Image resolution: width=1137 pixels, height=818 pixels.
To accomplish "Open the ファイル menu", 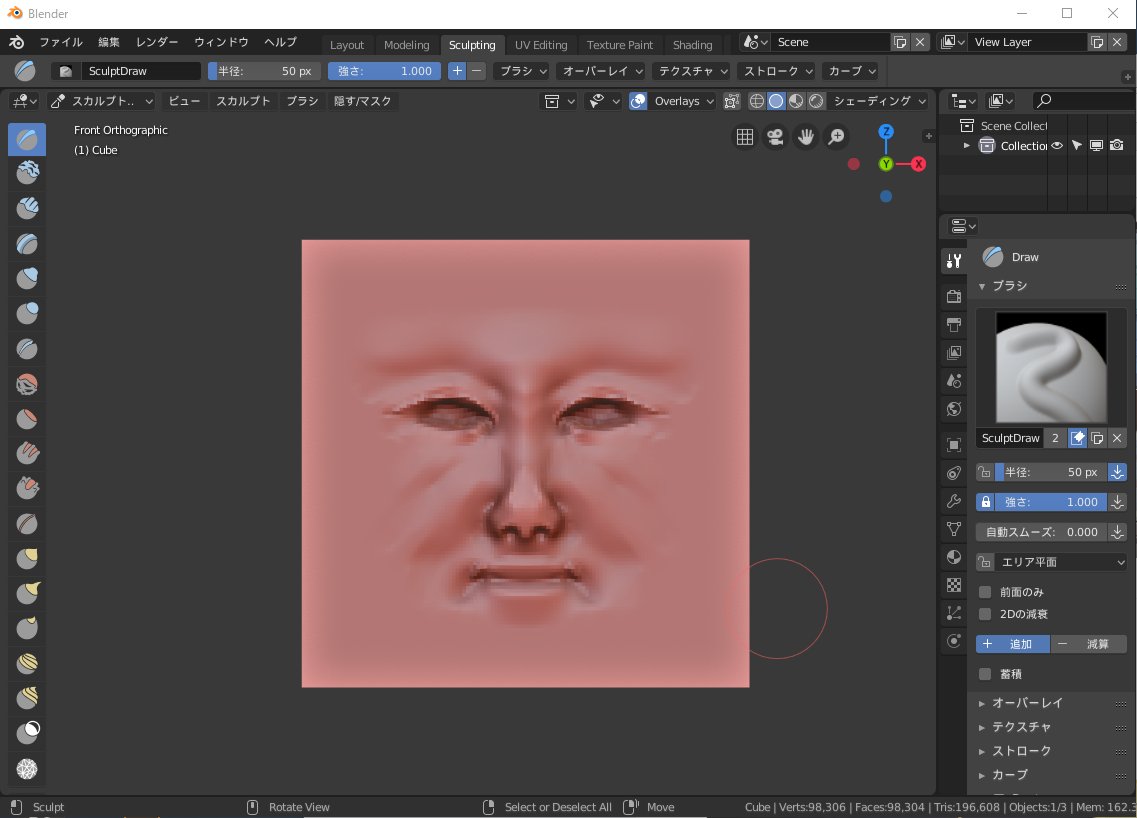I will pyautogui.click(x=61, y=42).
